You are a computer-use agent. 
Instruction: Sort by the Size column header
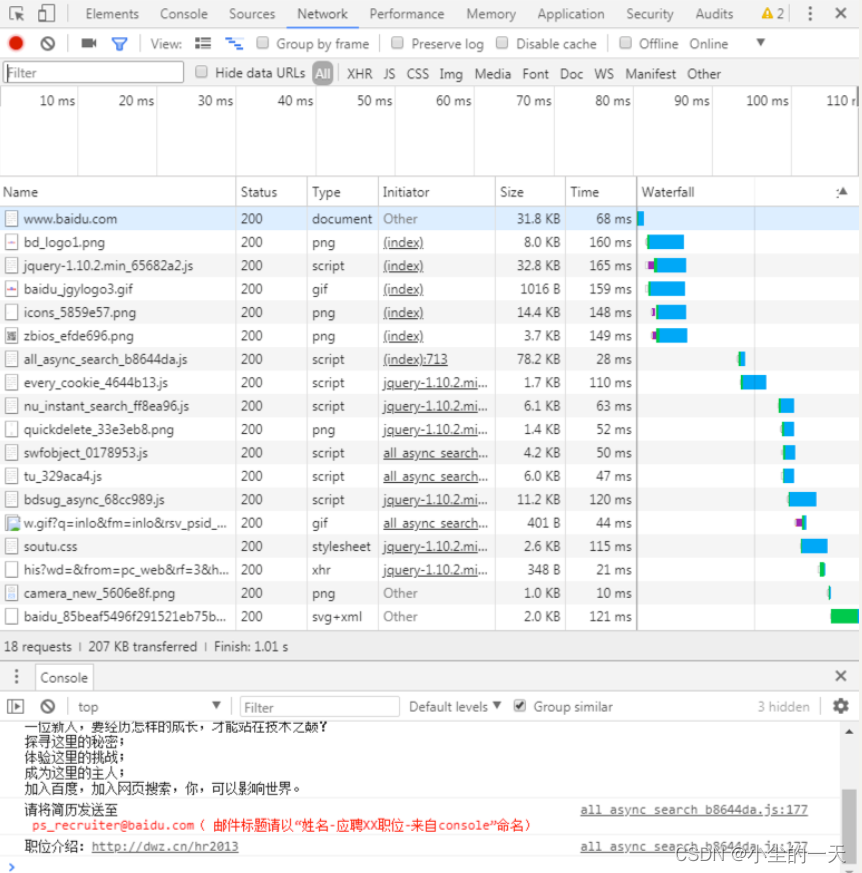[530, 192]
